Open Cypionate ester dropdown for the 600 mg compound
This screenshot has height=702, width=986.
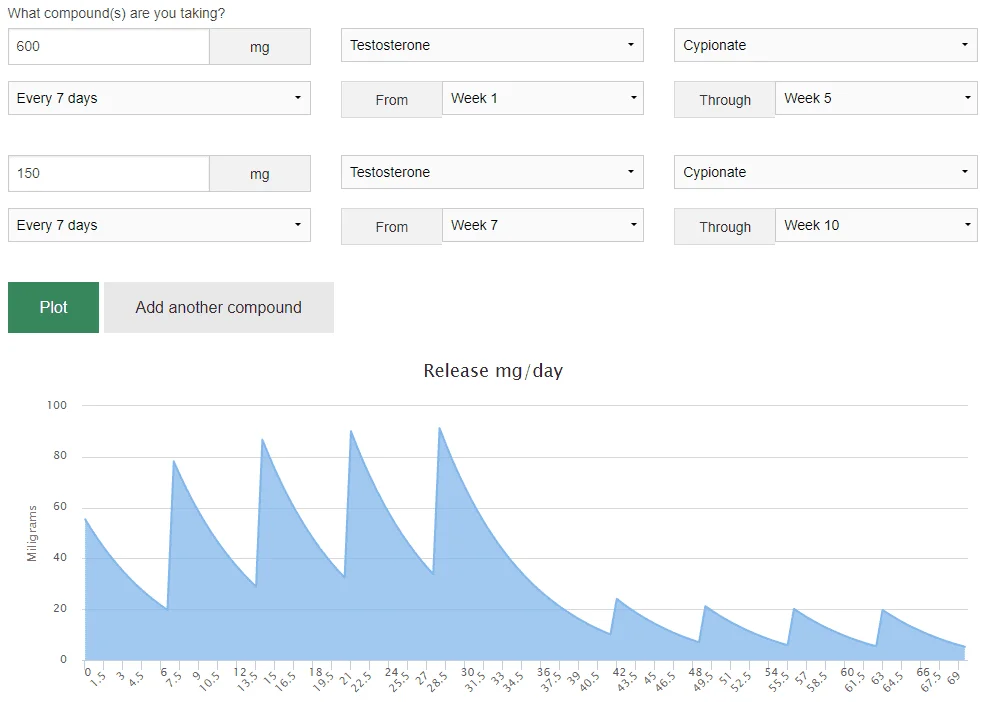tap(825, 45)
